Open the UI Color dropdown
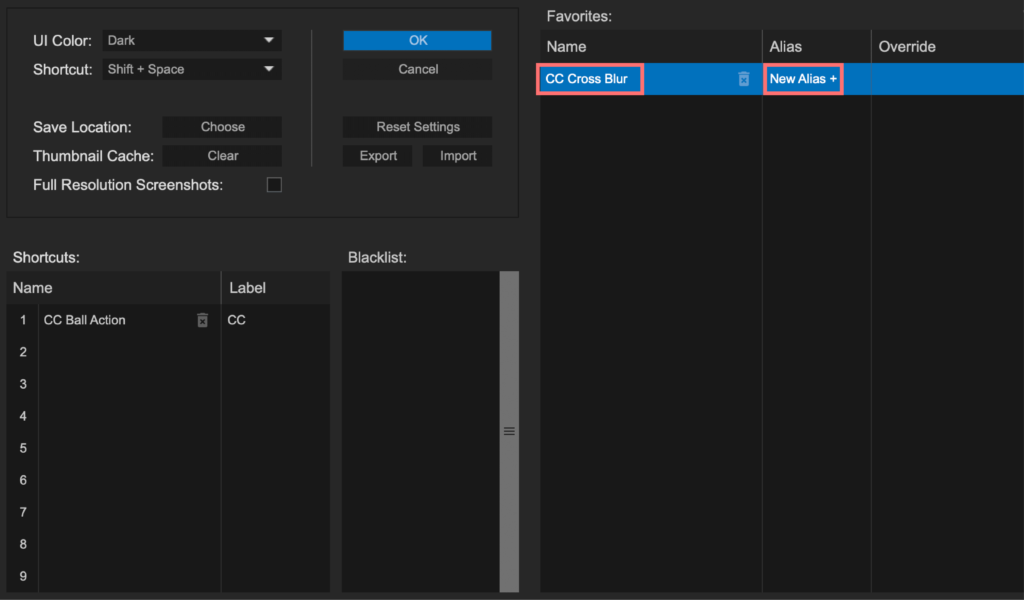Viewport: 1024px width, 600px height. click(190, 40)
